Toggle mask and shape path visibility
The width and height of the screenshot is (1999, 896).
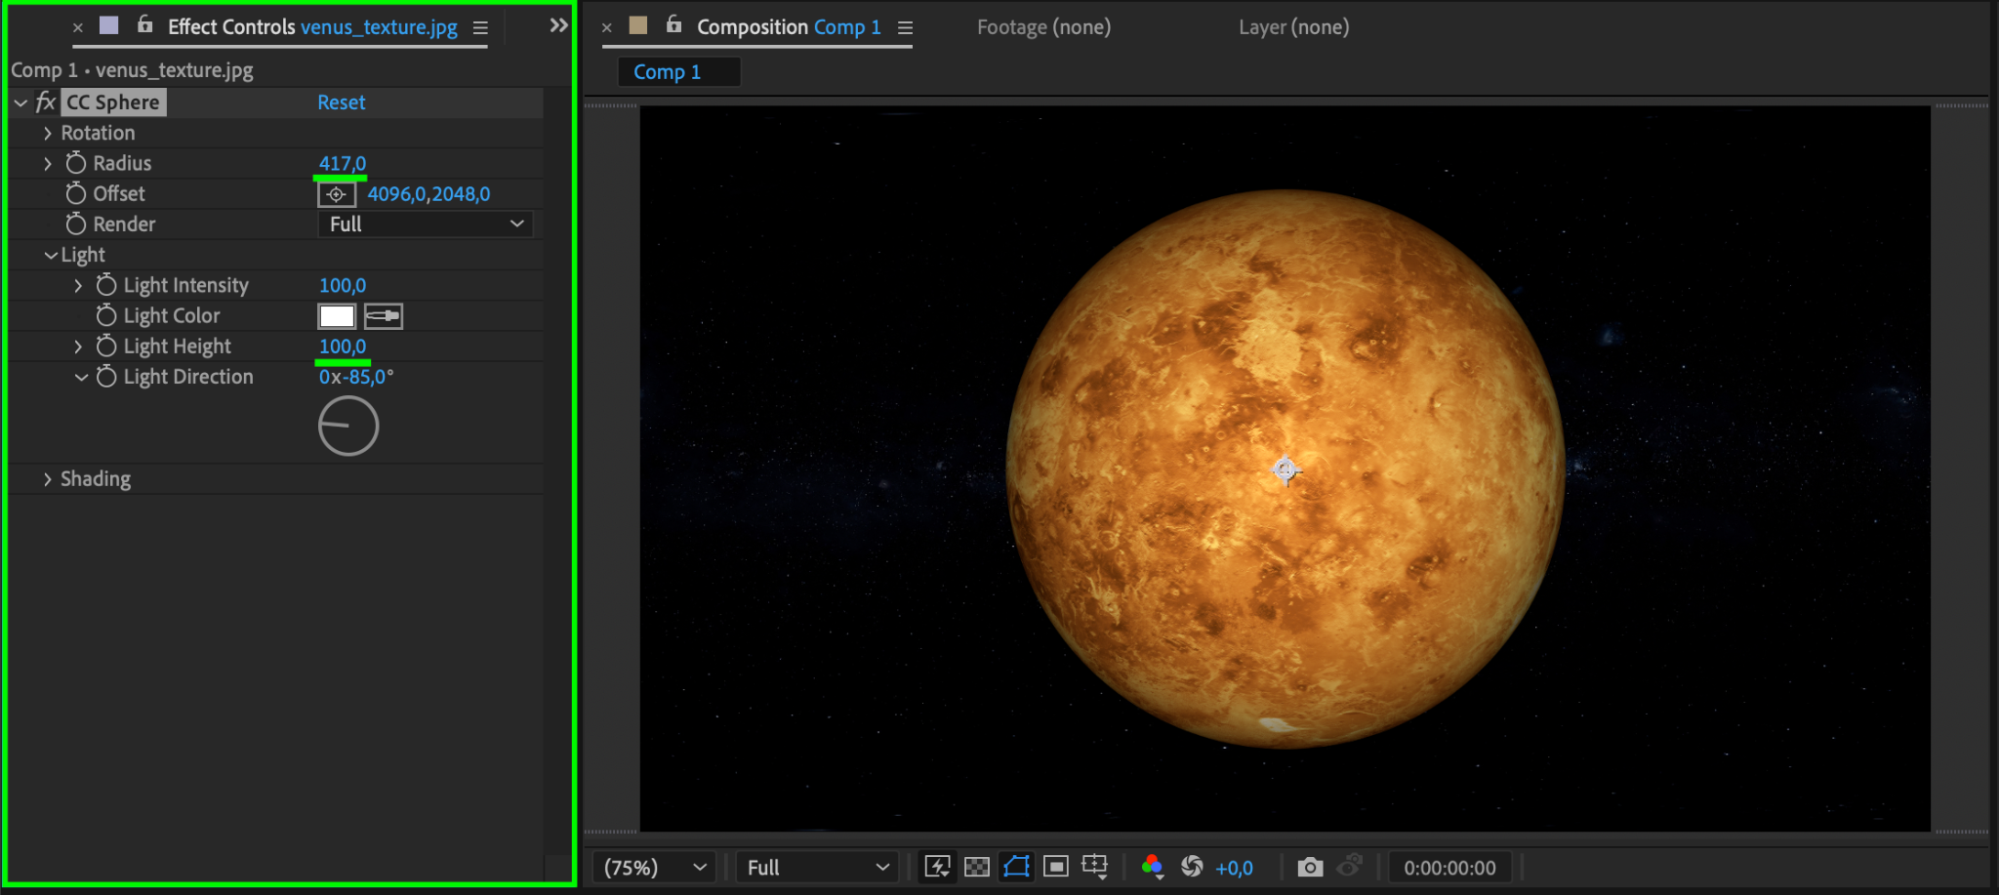(x=1016, y=867)
